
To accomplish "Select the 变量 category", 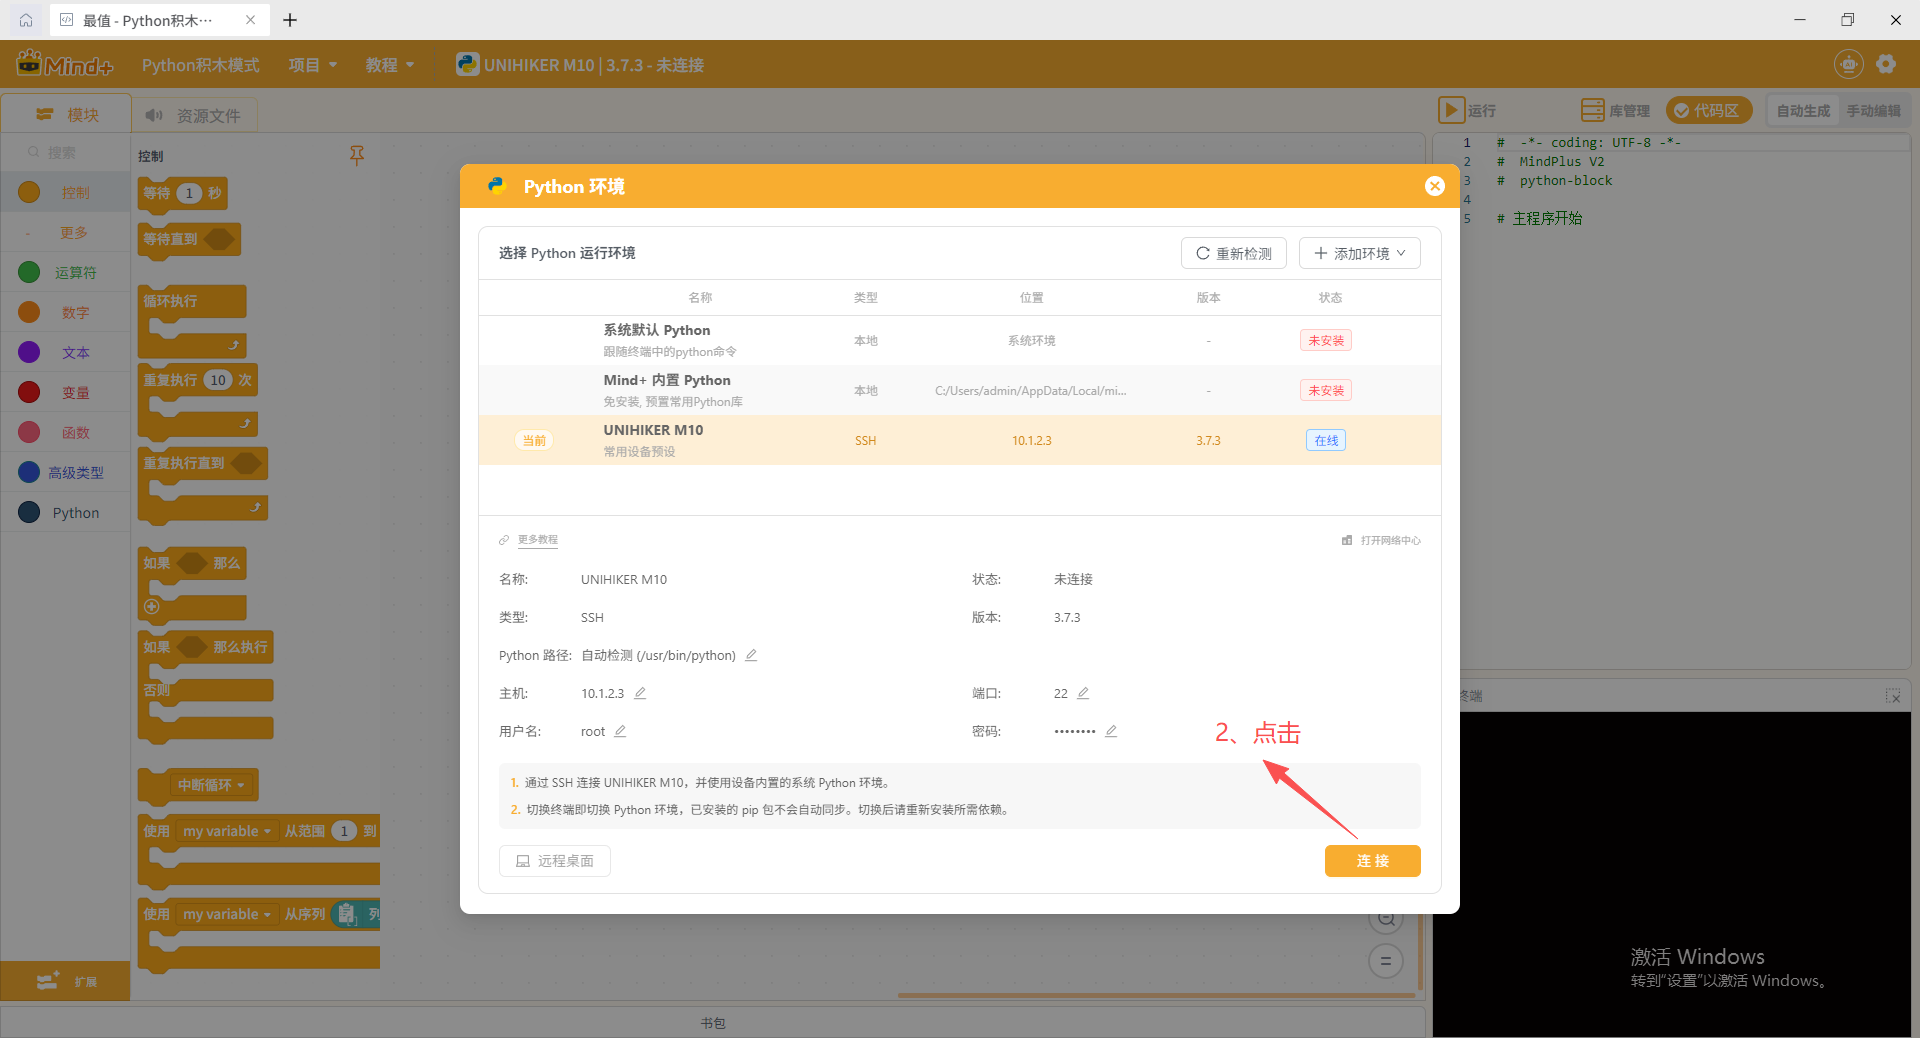I will pyautogui.click(x=65, y=392).
